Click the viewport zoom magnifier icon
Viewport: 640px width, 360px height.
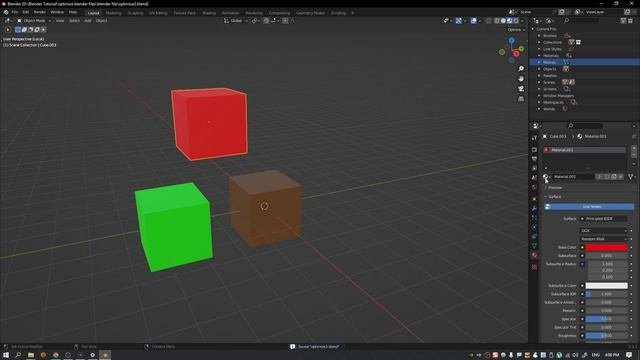point(521,69)
